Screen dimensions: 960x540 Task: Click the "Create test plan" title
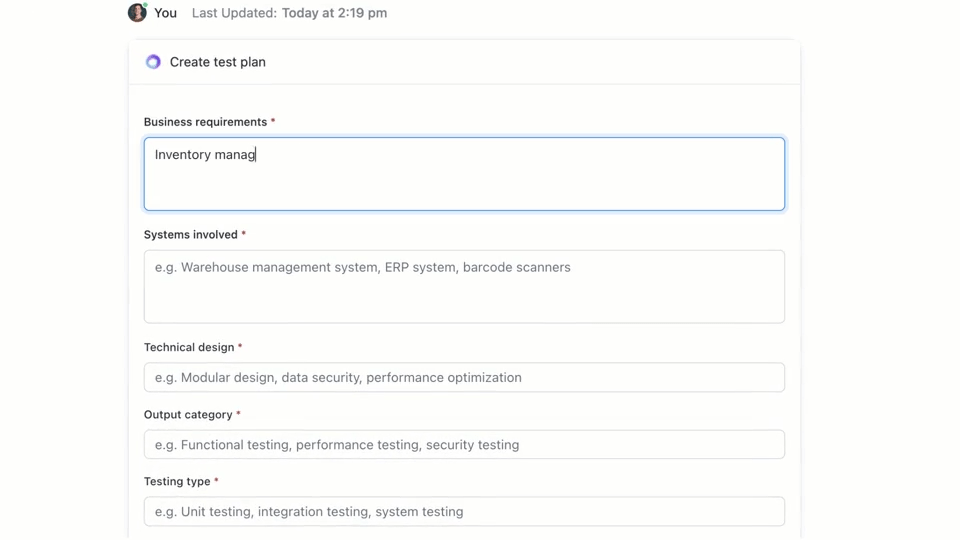tap(218, 62)
